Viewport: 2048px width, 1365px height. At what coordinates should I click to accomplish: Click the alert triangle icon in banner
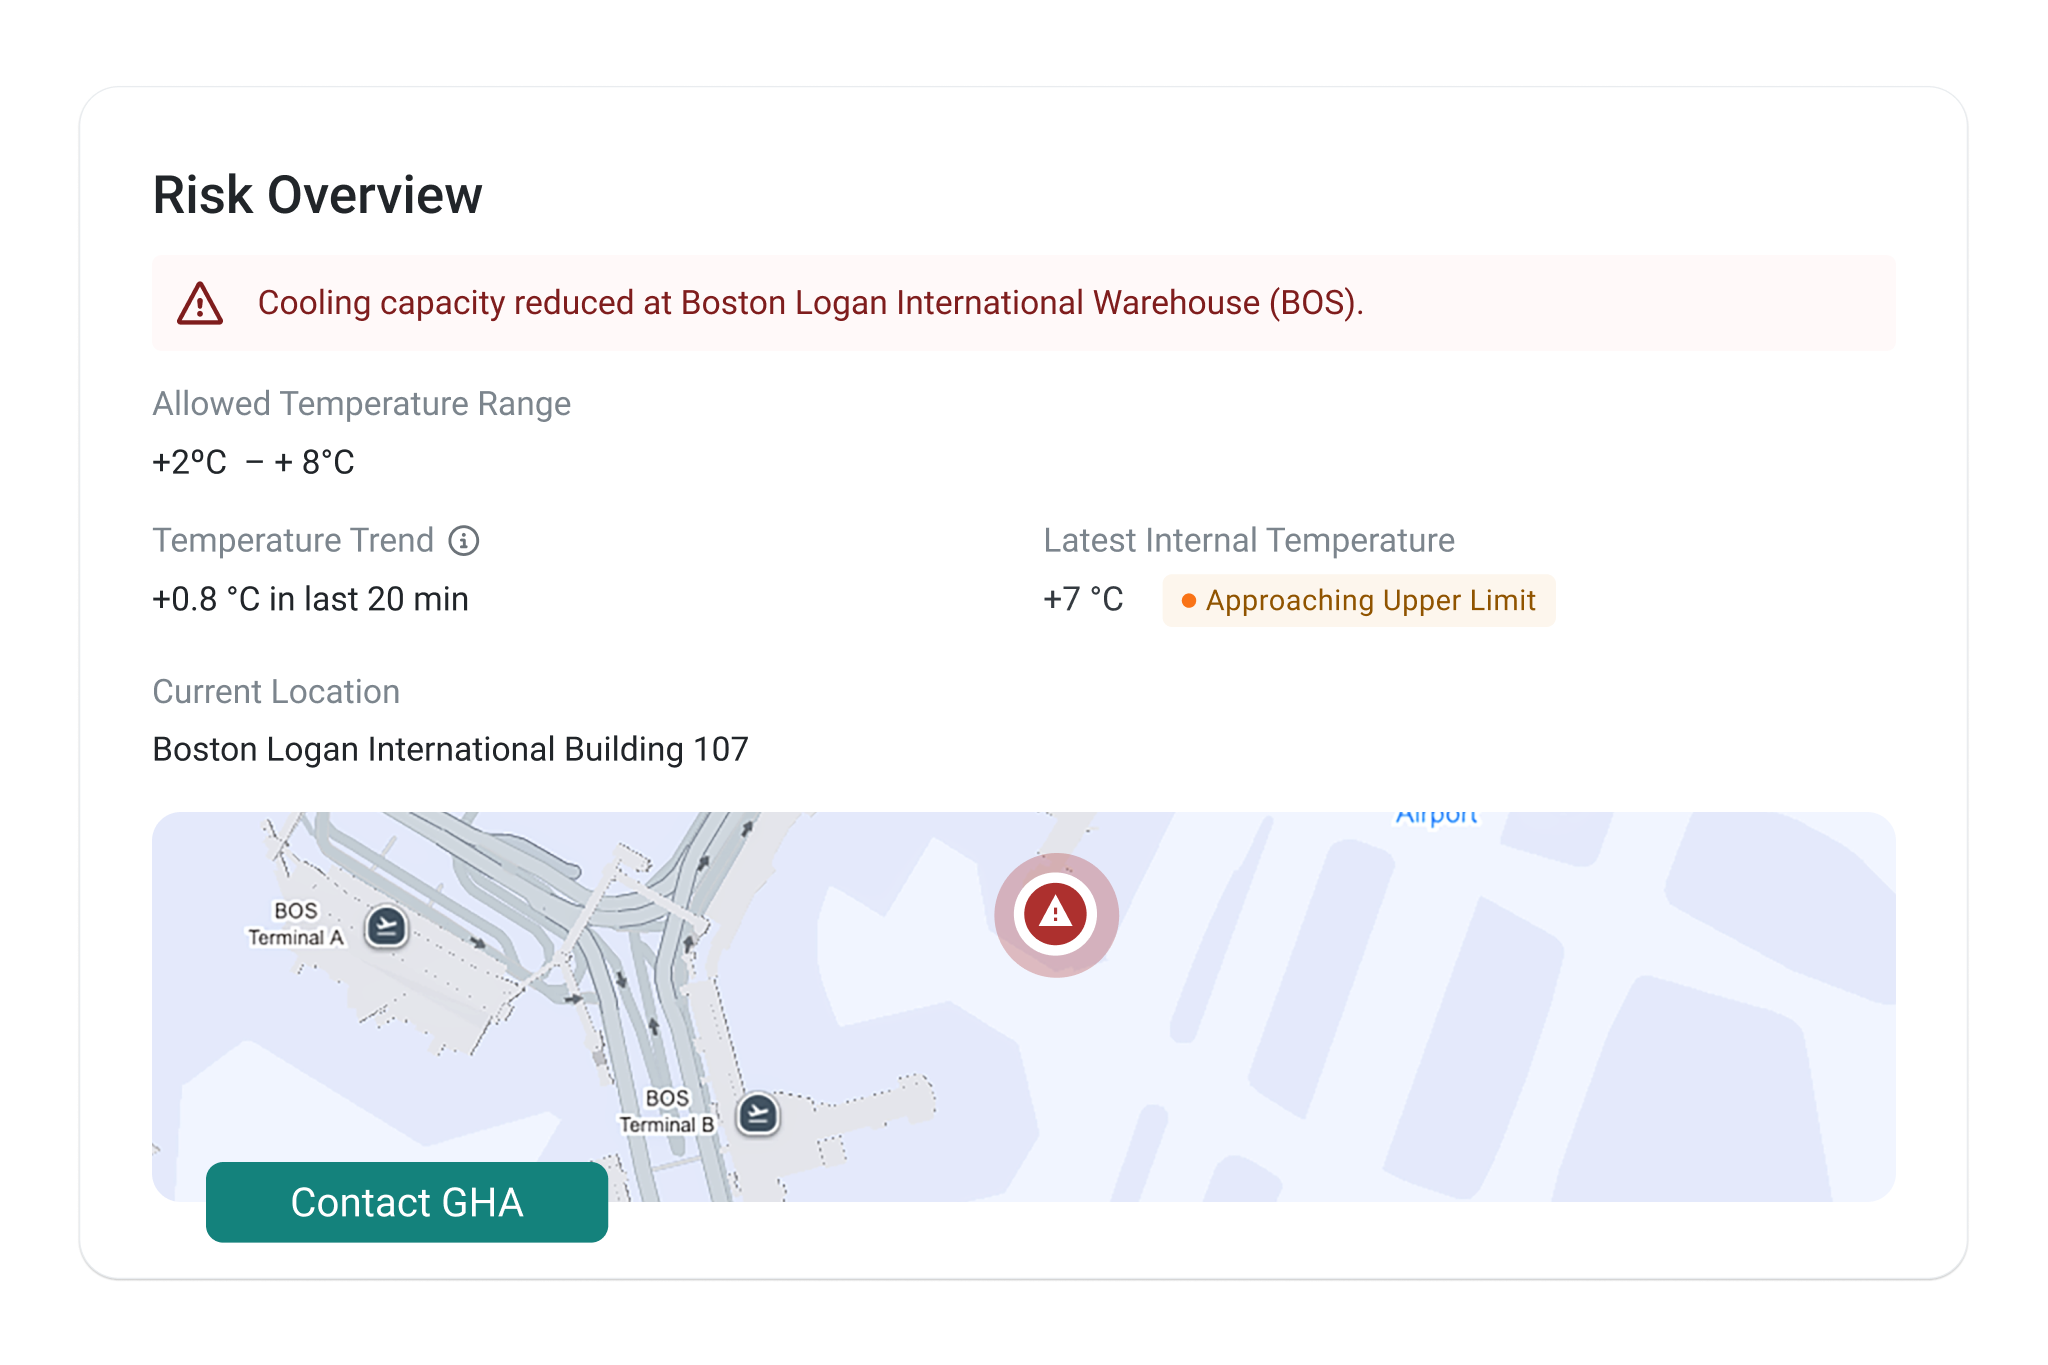(200, 303)
